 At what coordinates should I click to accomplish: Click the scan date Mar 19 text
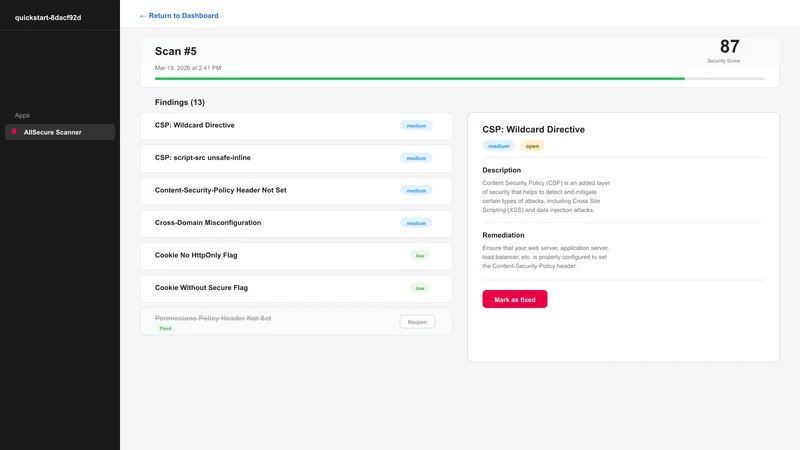188,68
